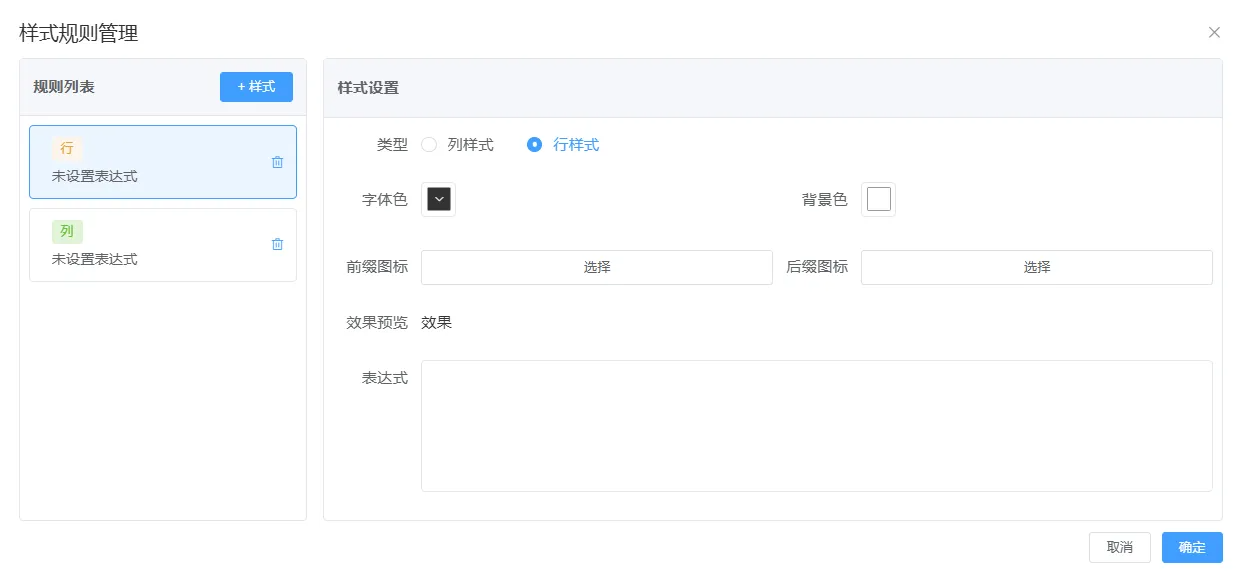The height and width of the screenshot is (585, 1240).
Task: Click the + 样式 button
Action: [256, 87]
